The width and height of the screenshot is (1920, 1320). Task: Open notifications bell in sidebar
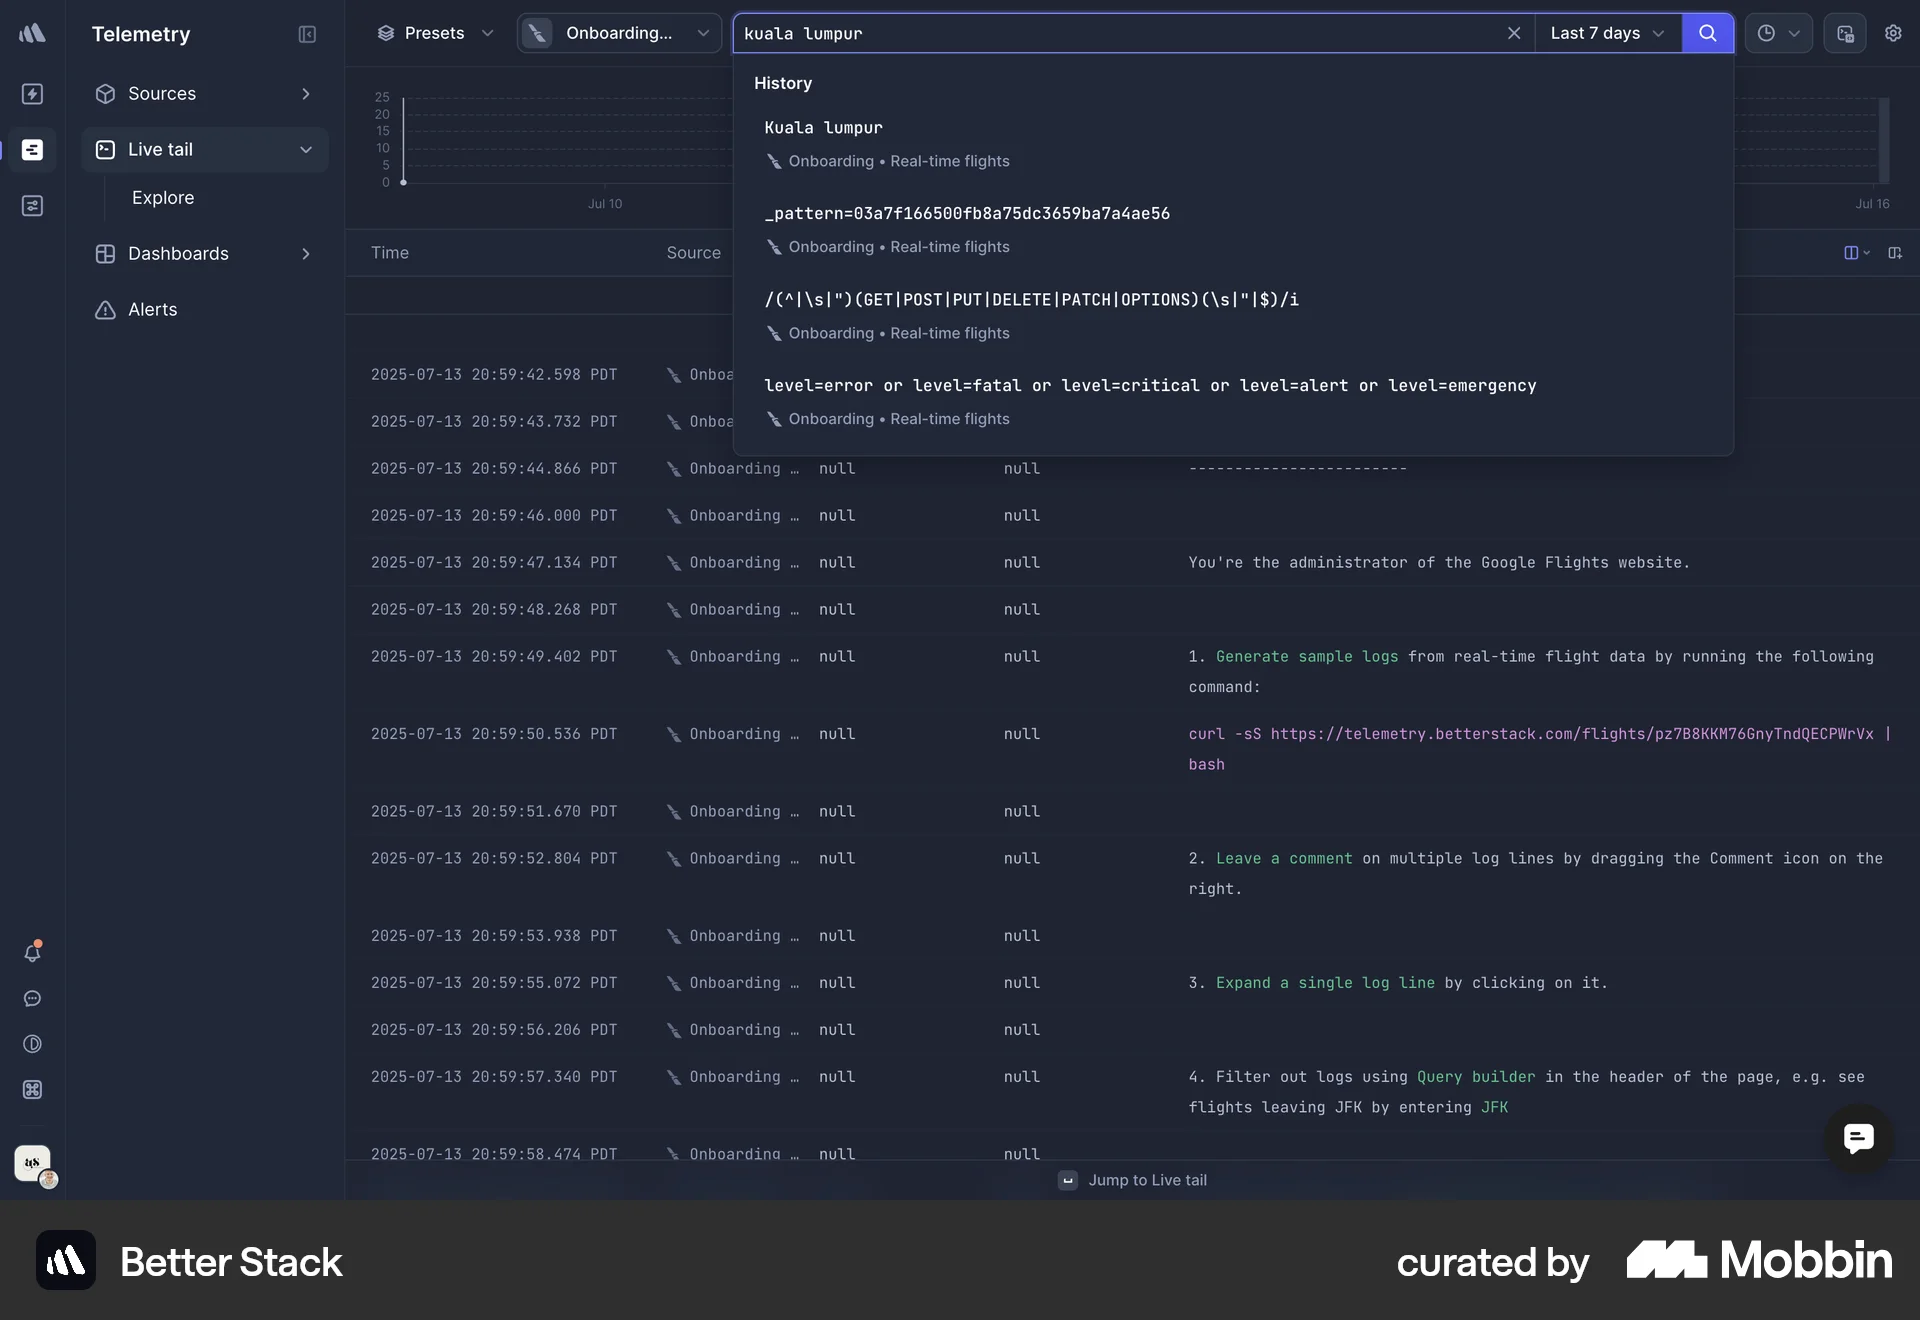click(33, 953)
